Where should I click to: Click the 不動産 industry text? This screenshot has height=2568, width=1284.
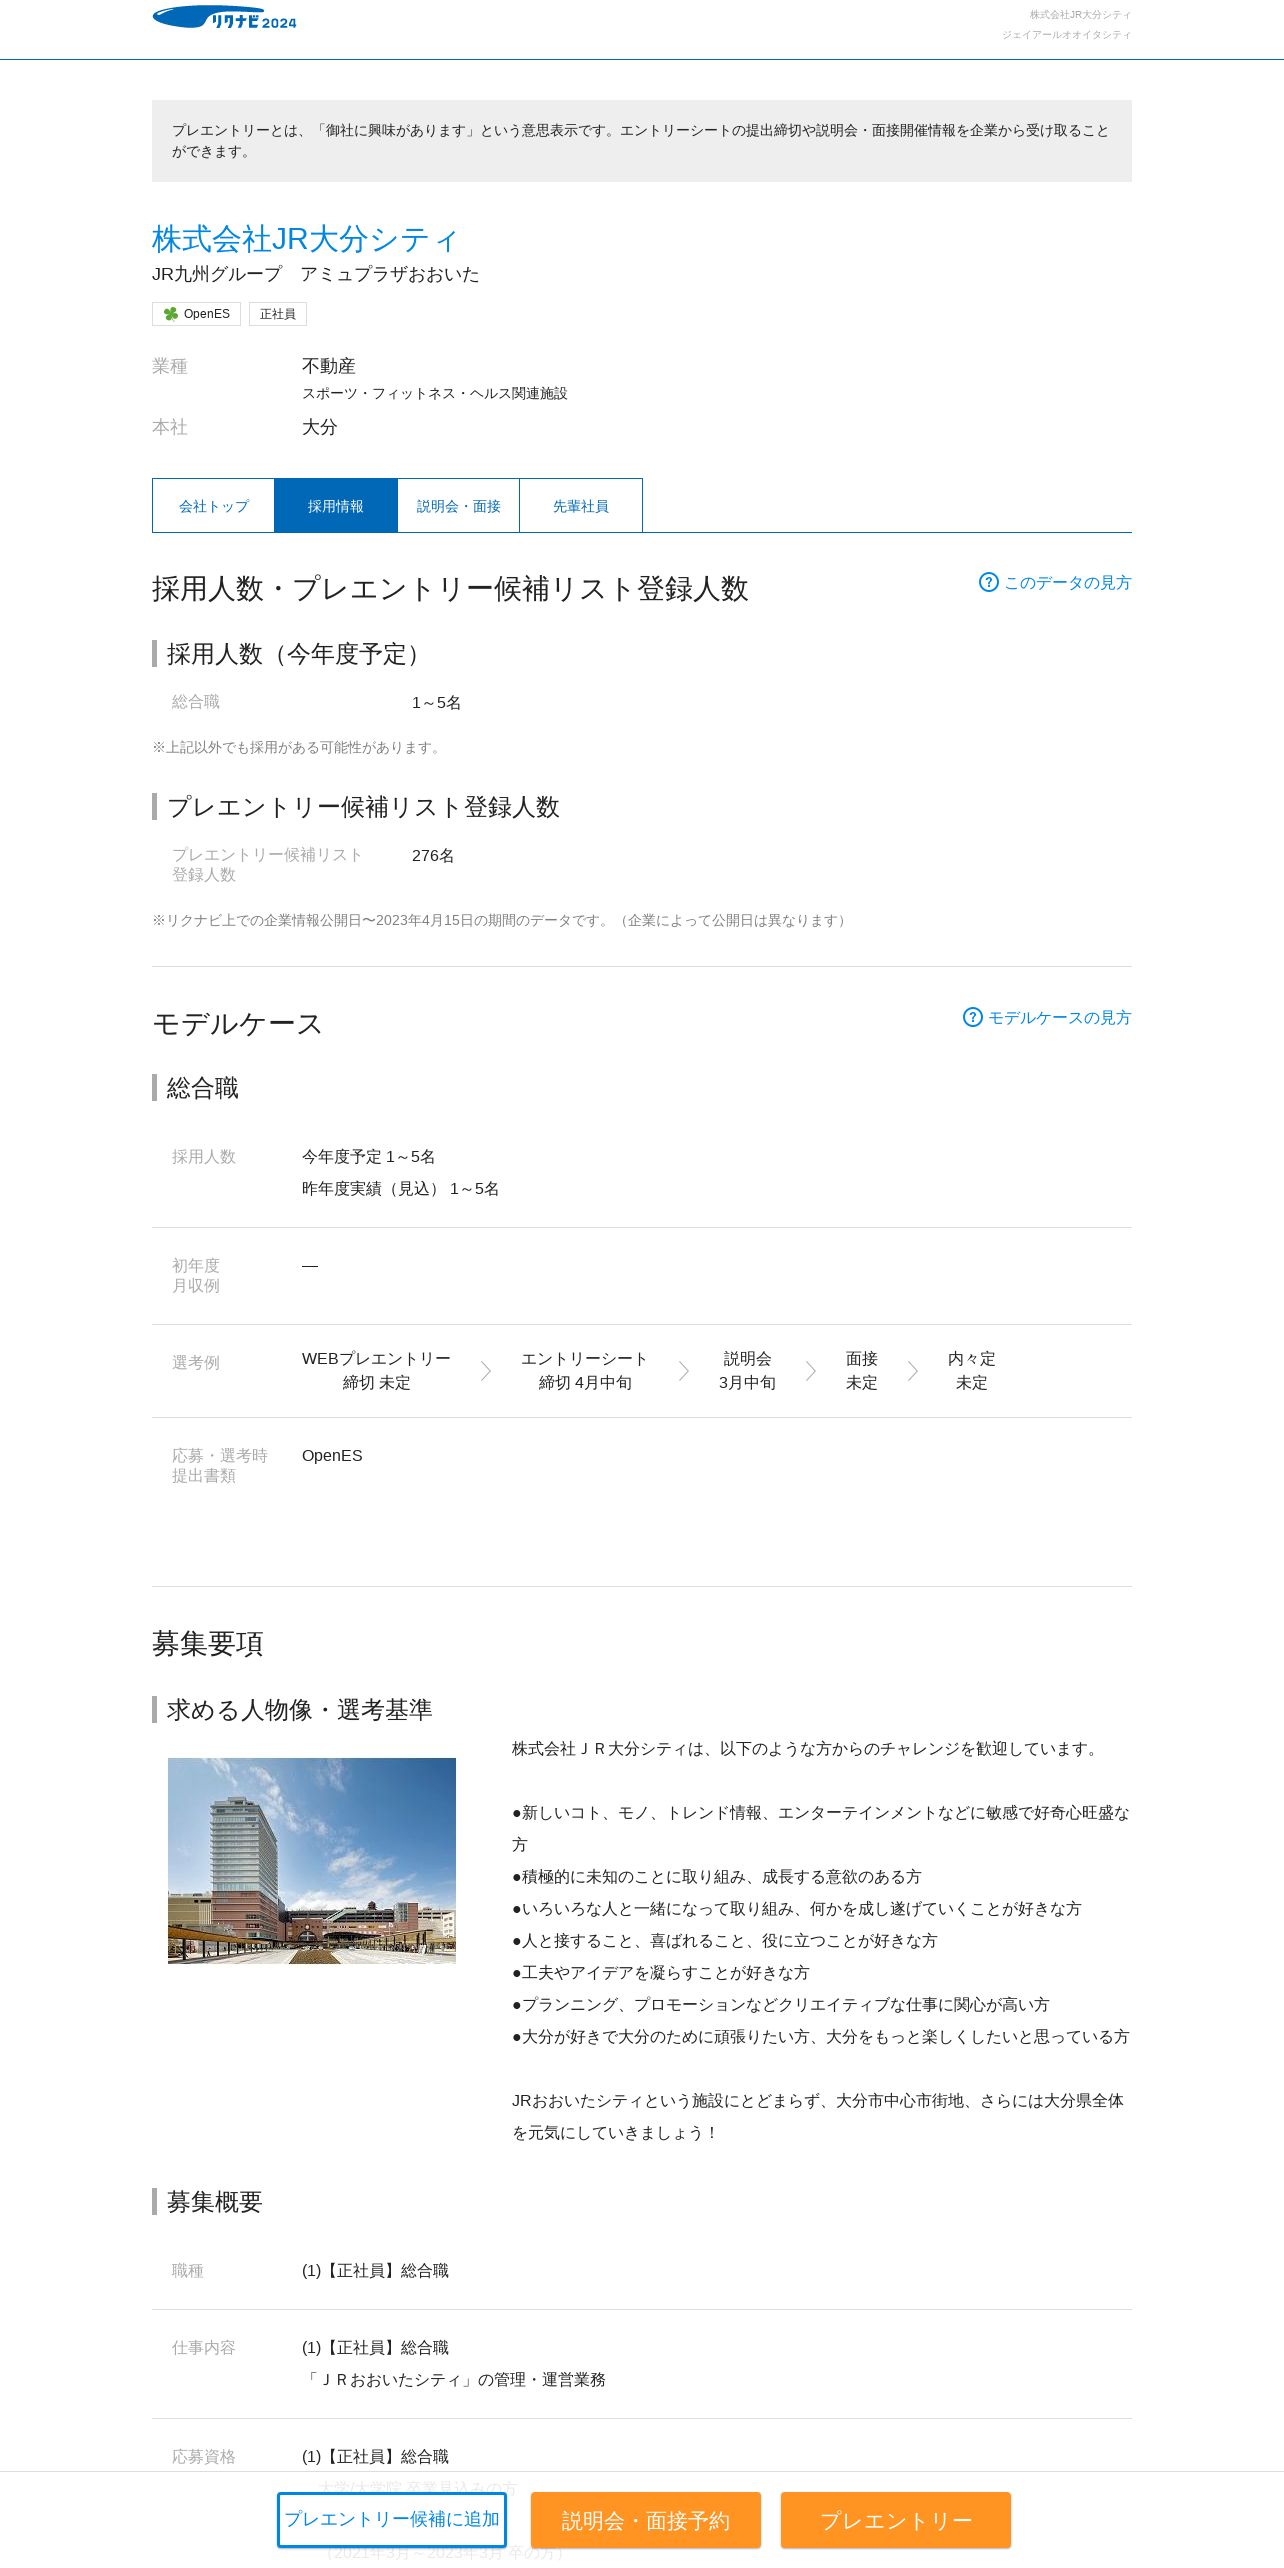pos(329,366)
